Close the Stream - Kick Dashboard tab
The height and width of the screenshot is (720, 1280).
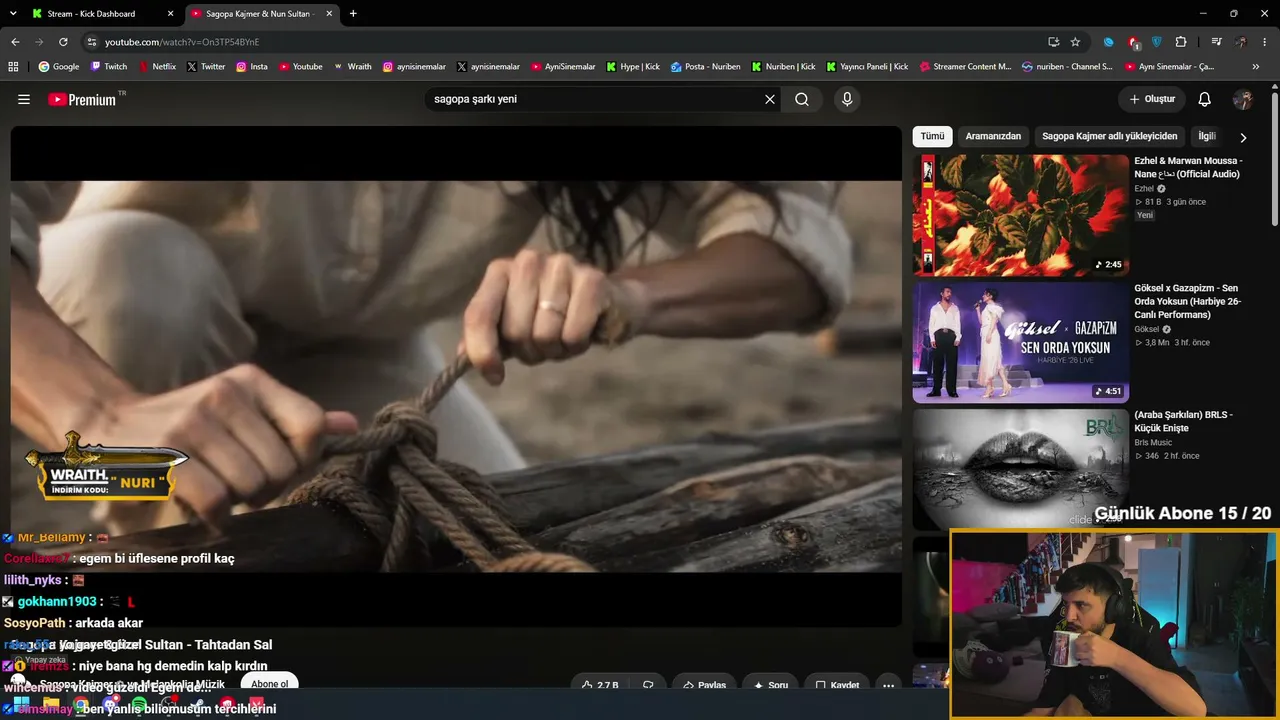coord(170,14)
